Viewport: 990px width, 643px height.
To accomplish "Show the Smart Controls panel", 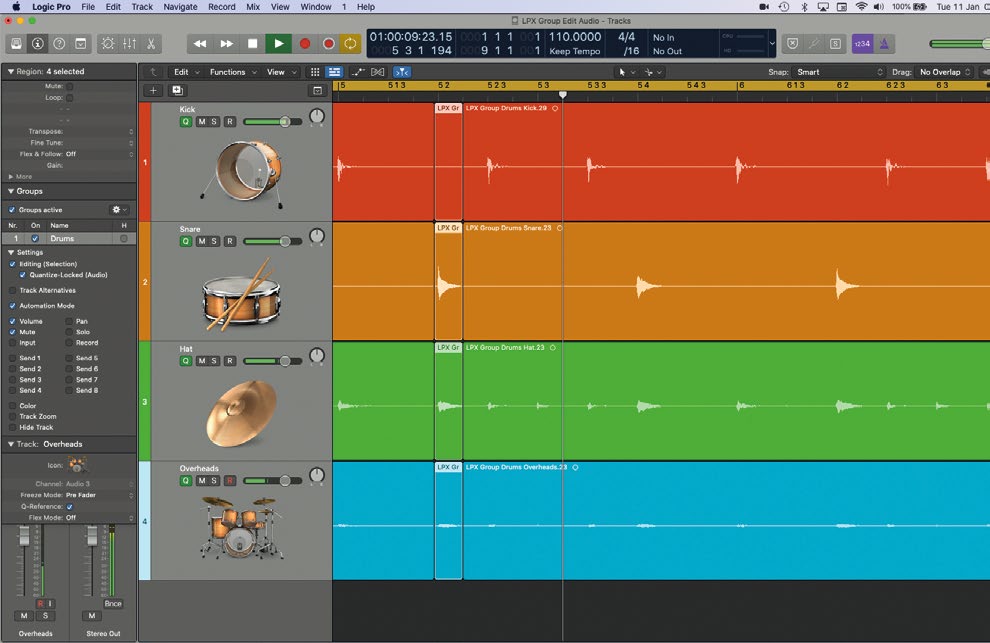I will pyautogui.click(x=108, y=44).
